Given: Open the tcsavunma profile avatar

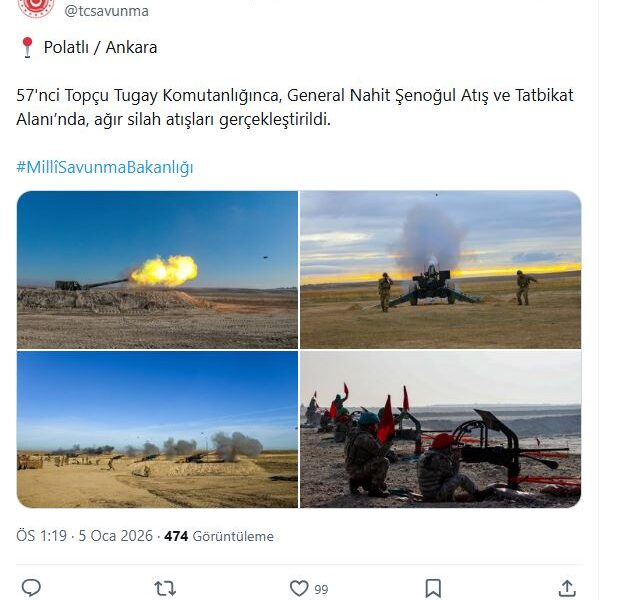Looking at the screenshot, I should [x=36, y=8].
